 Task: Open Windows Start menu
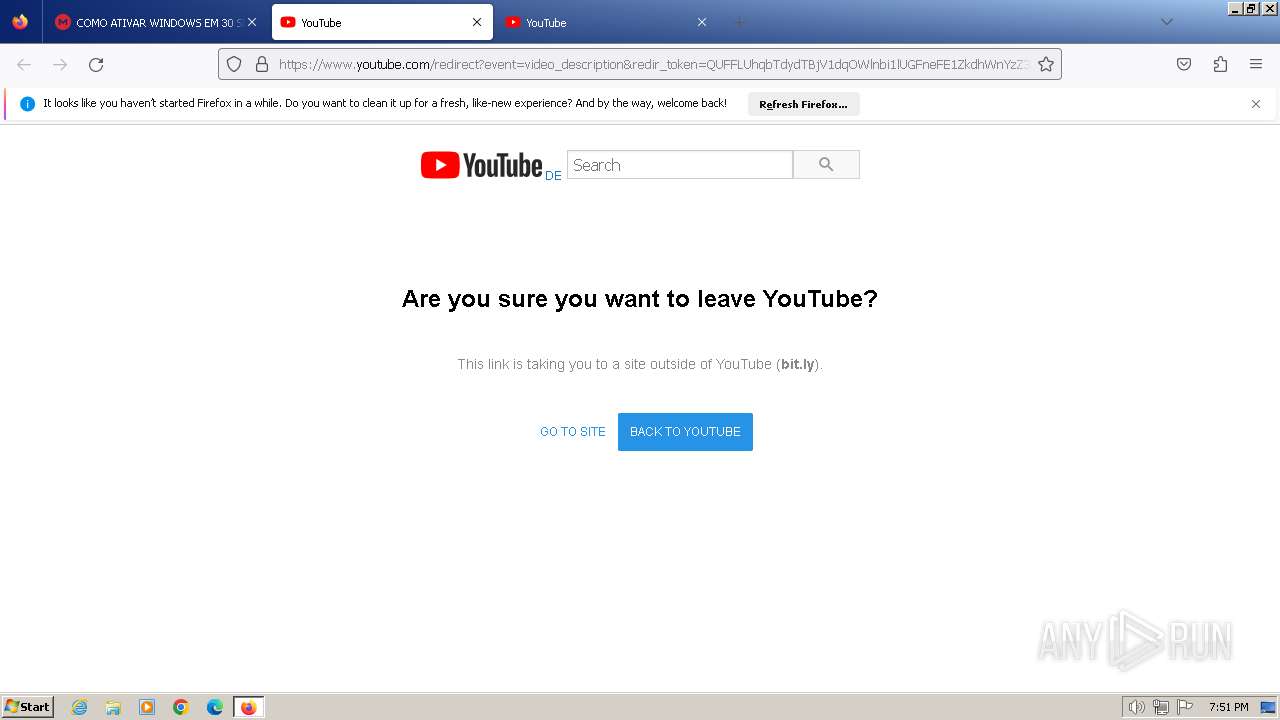coord(28,707)
